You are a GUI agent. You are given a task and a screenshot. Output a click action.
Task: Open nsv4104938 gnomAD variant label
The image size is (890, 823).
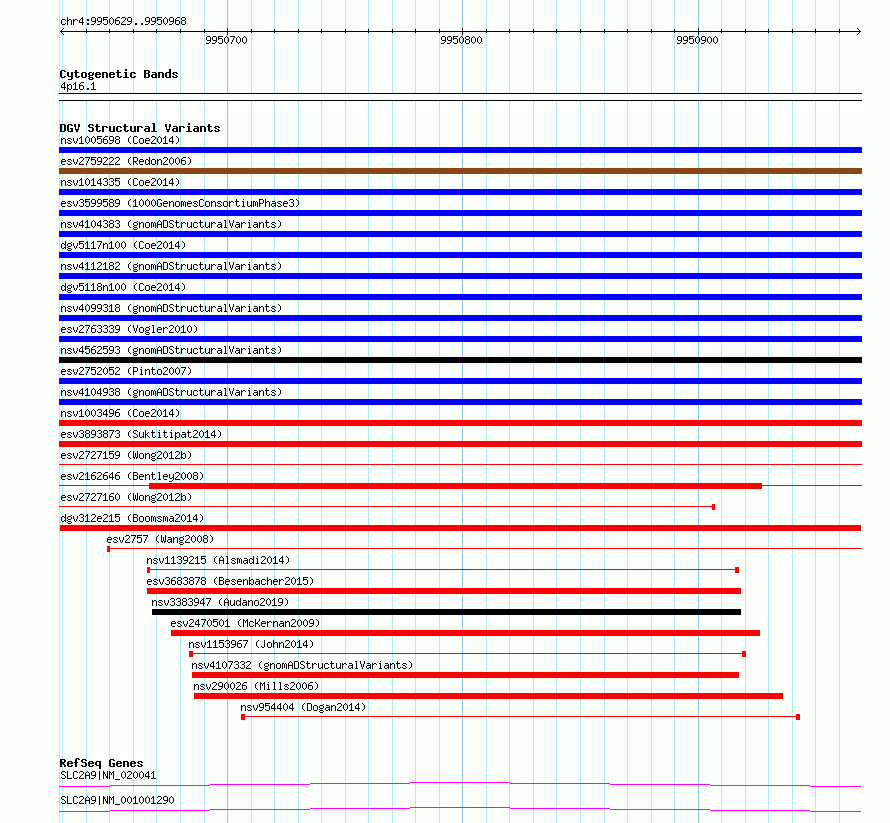[x=171, y=392]
